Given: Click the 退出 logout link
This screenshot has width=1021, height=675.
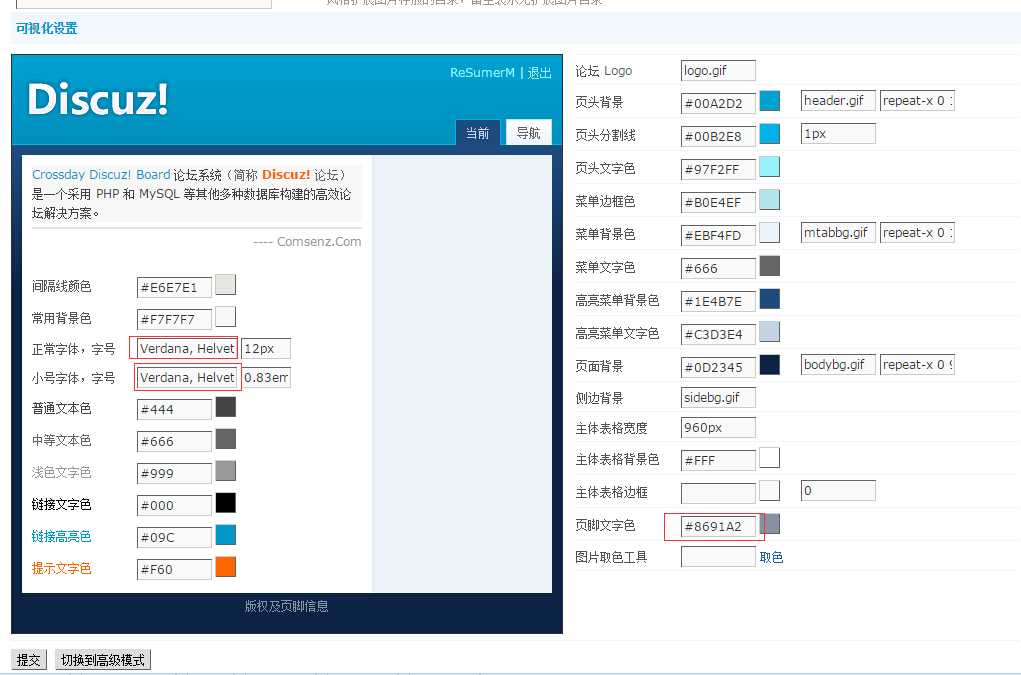Looking at the screenshot, I should pos(539,73).
